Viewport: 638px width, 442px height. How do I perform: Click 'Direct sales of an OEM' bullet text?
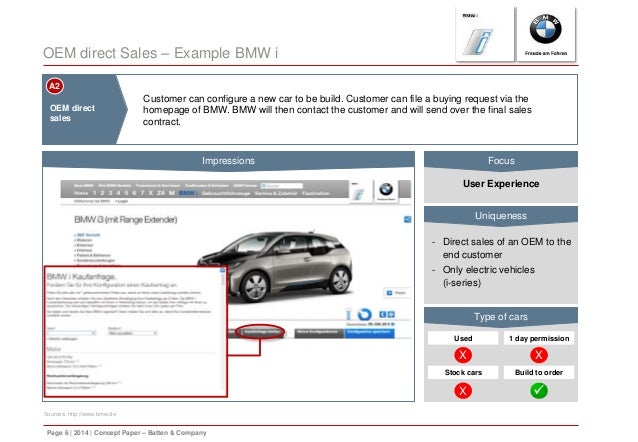point(507,248)
